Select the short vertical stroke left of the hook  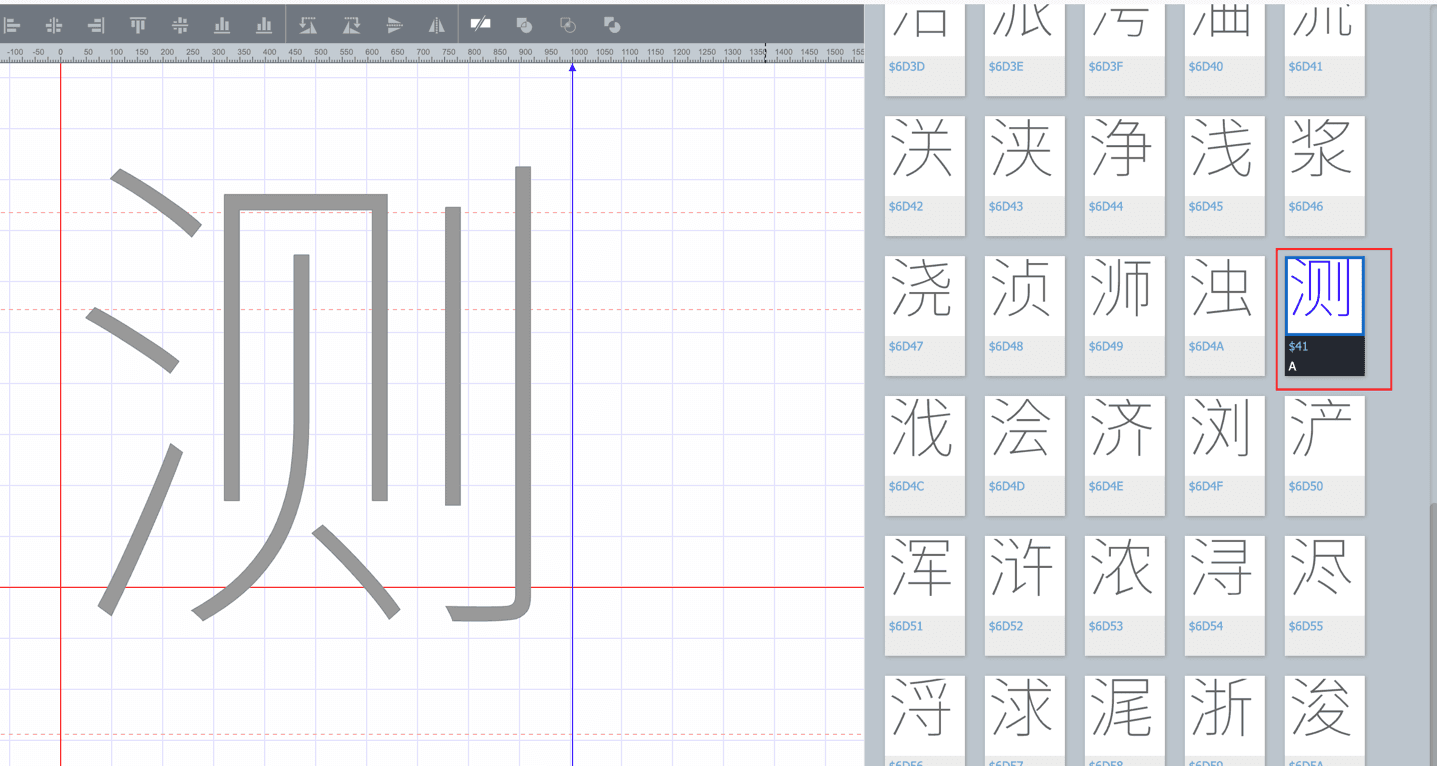tap(453, 355)
